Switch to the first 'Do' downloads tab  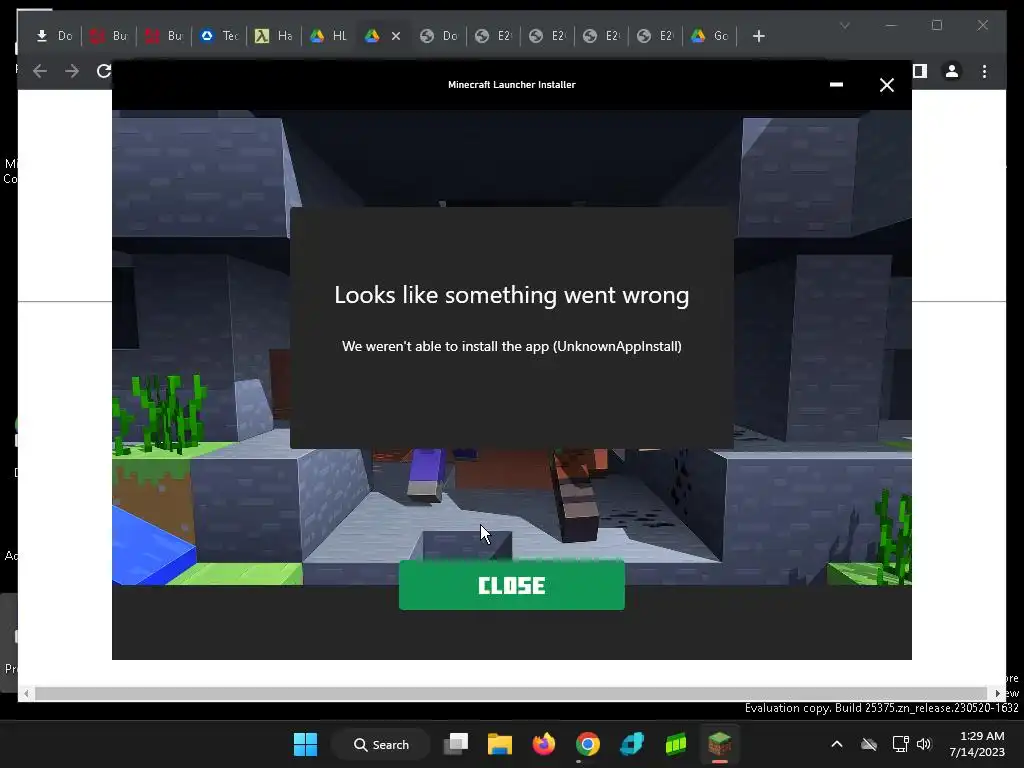pyautogui.click(x=54, y=36)
